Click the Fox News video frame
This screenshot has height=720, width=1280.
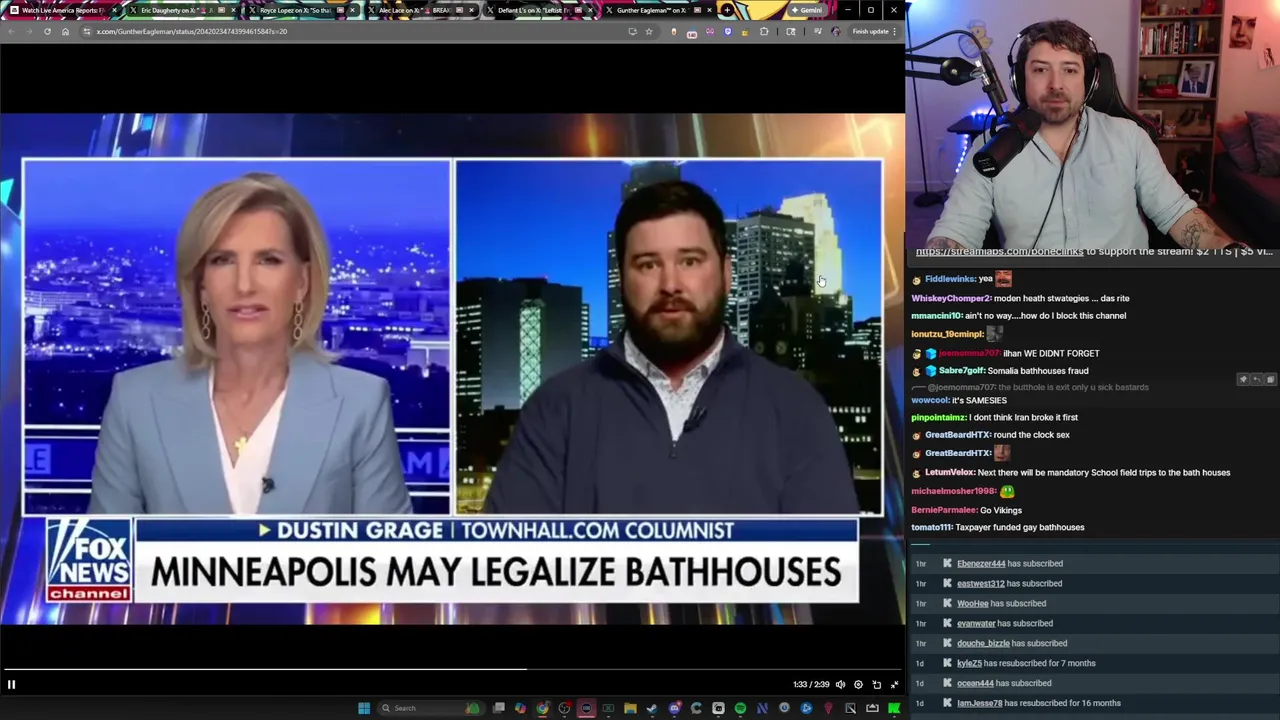click(x=452, y=368)
